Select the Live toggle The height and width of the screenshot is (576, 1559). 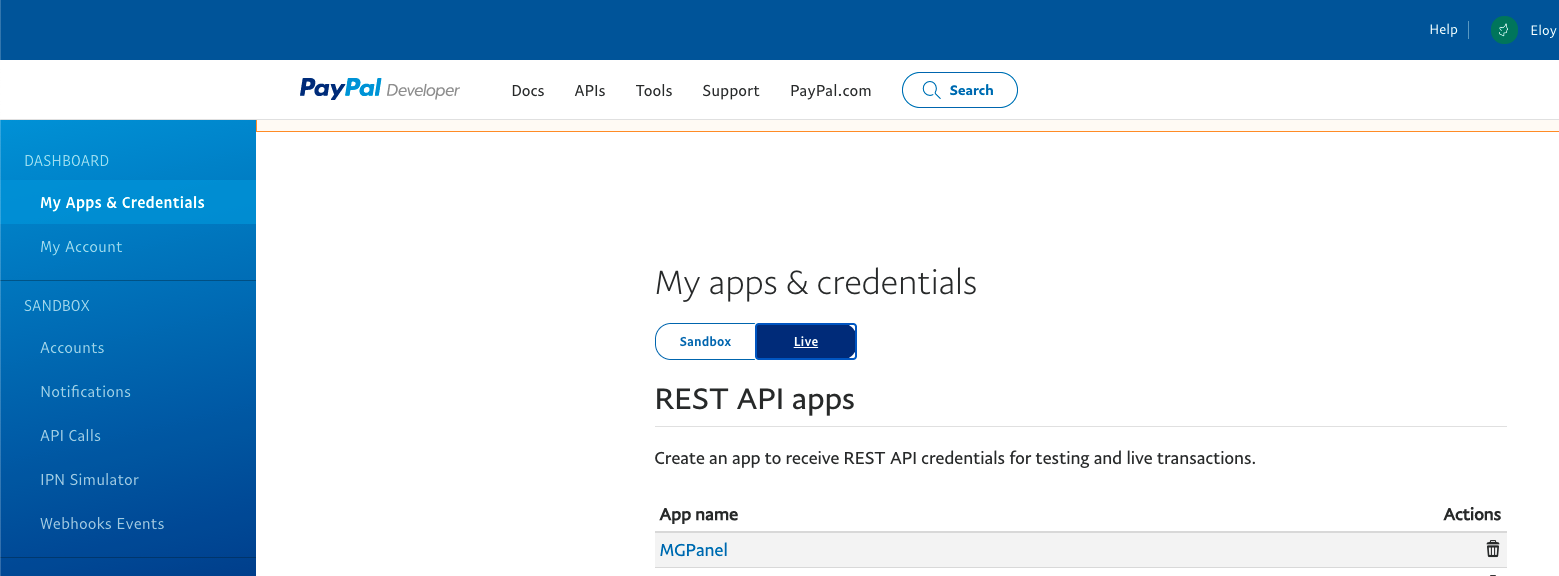click(x=806, y=341)
